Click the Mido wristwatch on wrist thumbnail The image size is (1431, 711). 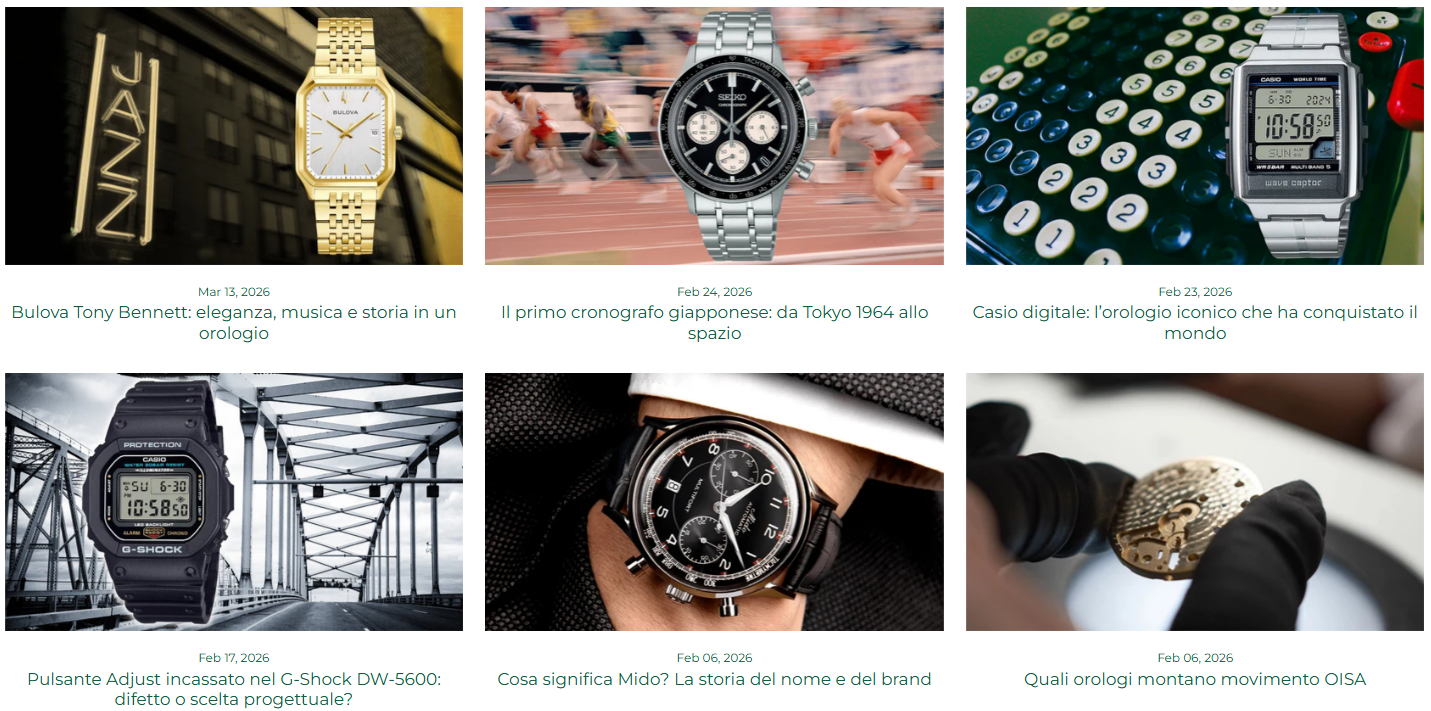pos(714,502)
